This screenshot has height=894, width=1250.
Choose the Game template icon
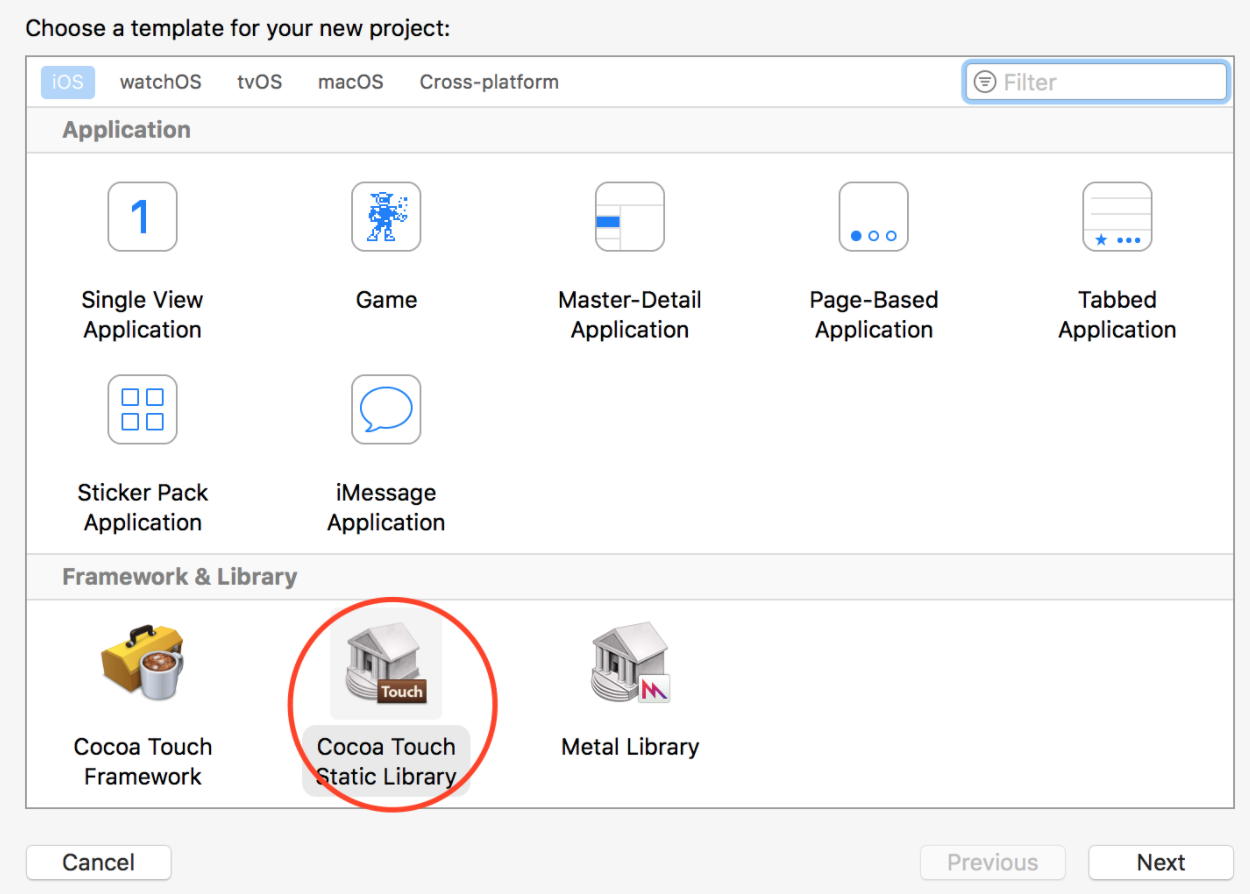[386, 217]
